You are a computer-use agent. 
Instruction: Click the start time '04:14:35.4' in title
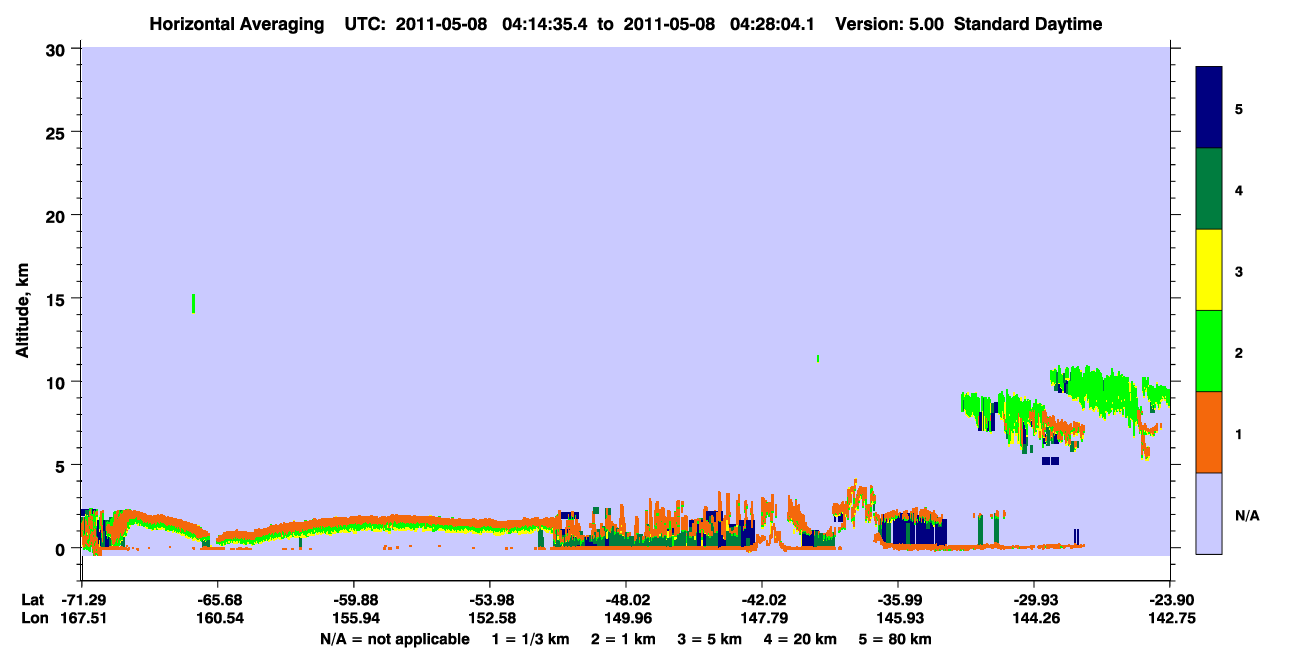(545, 24)
